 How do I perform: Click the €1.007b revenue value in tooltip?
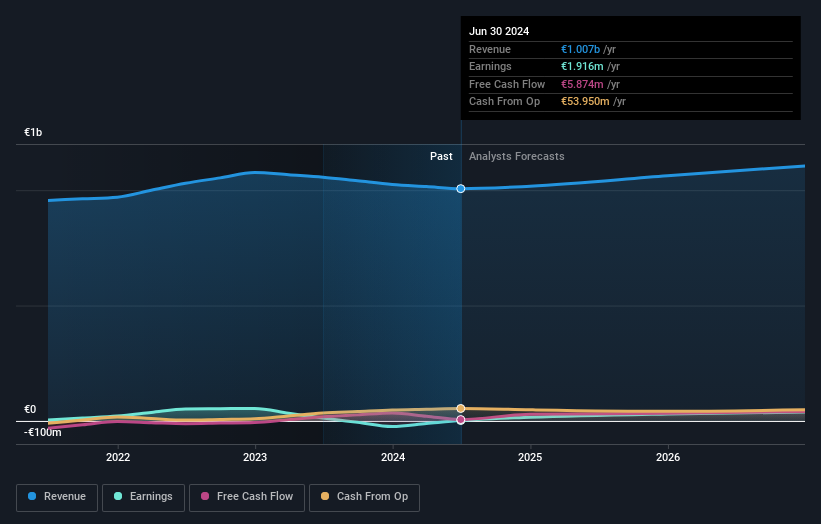[580, 49]
